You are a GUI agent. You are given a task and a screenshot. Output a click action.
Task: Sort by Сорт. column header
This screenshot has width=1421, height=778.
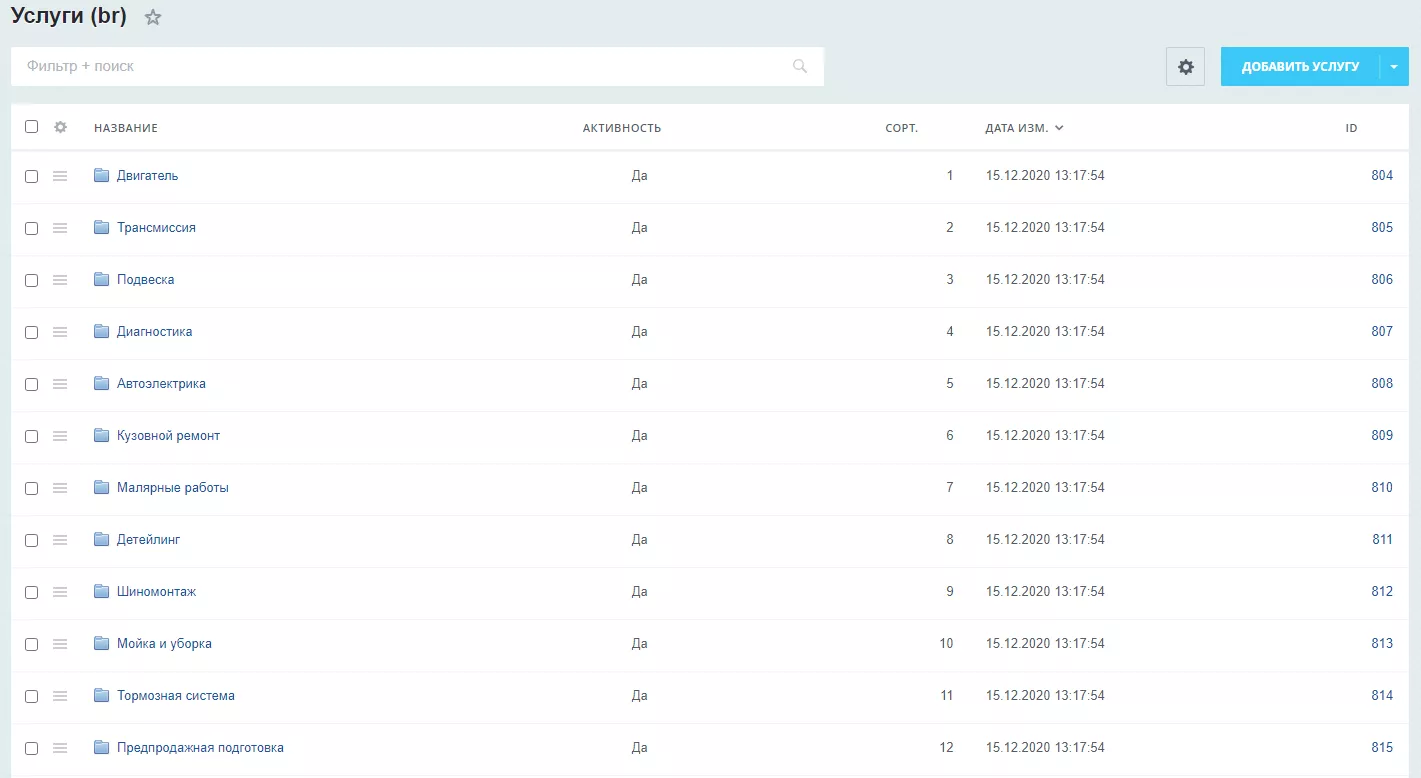(902, 128)
